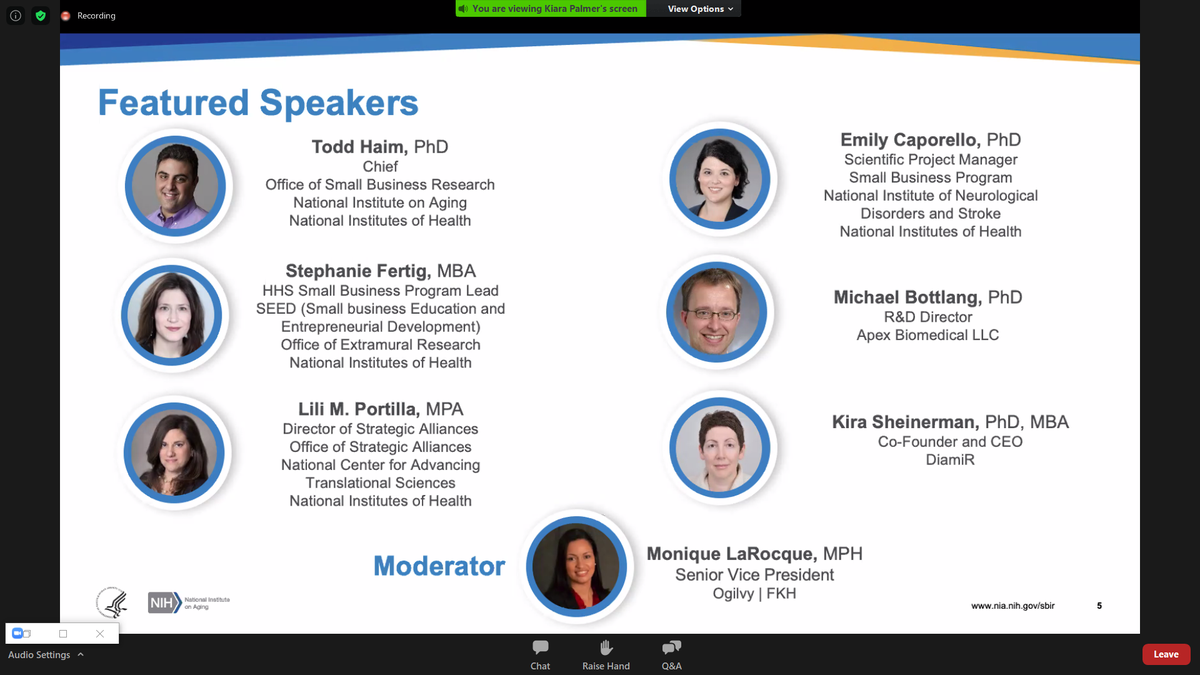This screenshot has width=1200, height=675.
Task: Click the name 'Monique LaRocque, MPH'
Action: point(754,554)
